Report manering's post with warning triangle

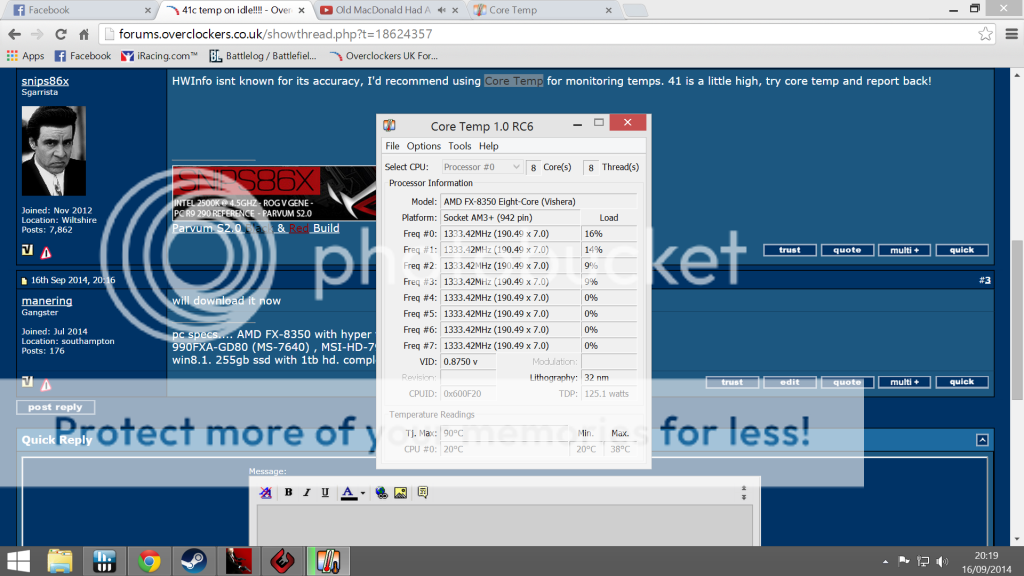tap(46, 385)
